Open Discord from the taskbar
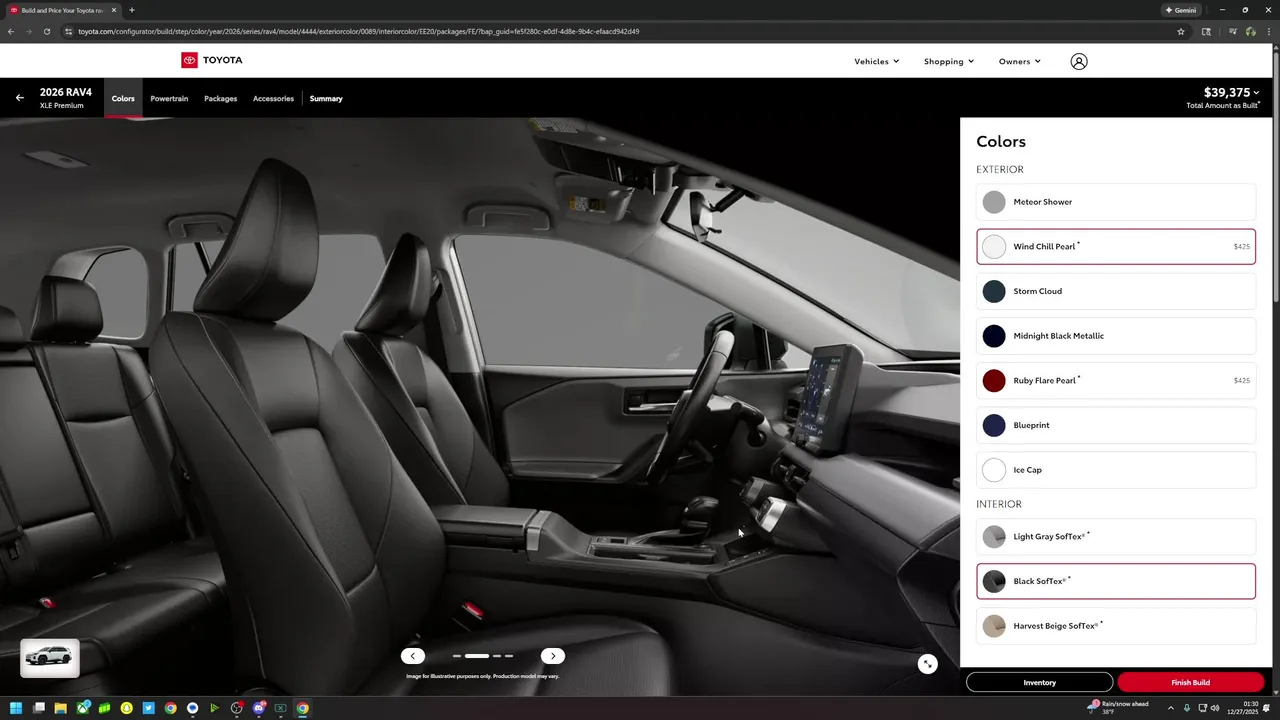This screenshot has height=720, width=1280. (258, 708)
